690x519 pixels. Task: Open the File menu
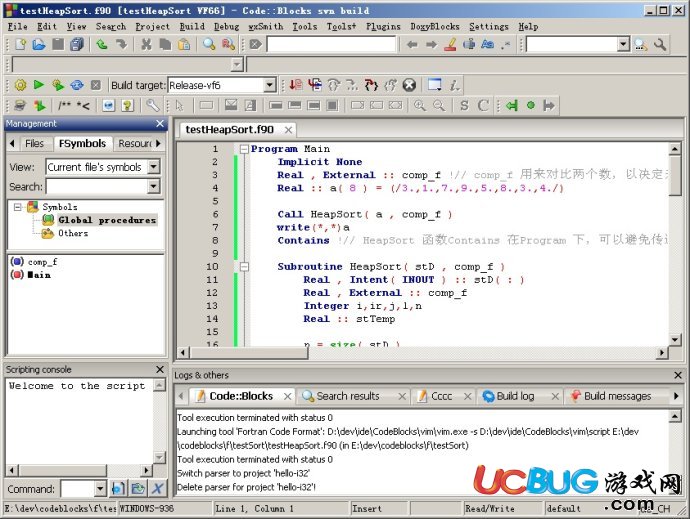click(18, 27)
